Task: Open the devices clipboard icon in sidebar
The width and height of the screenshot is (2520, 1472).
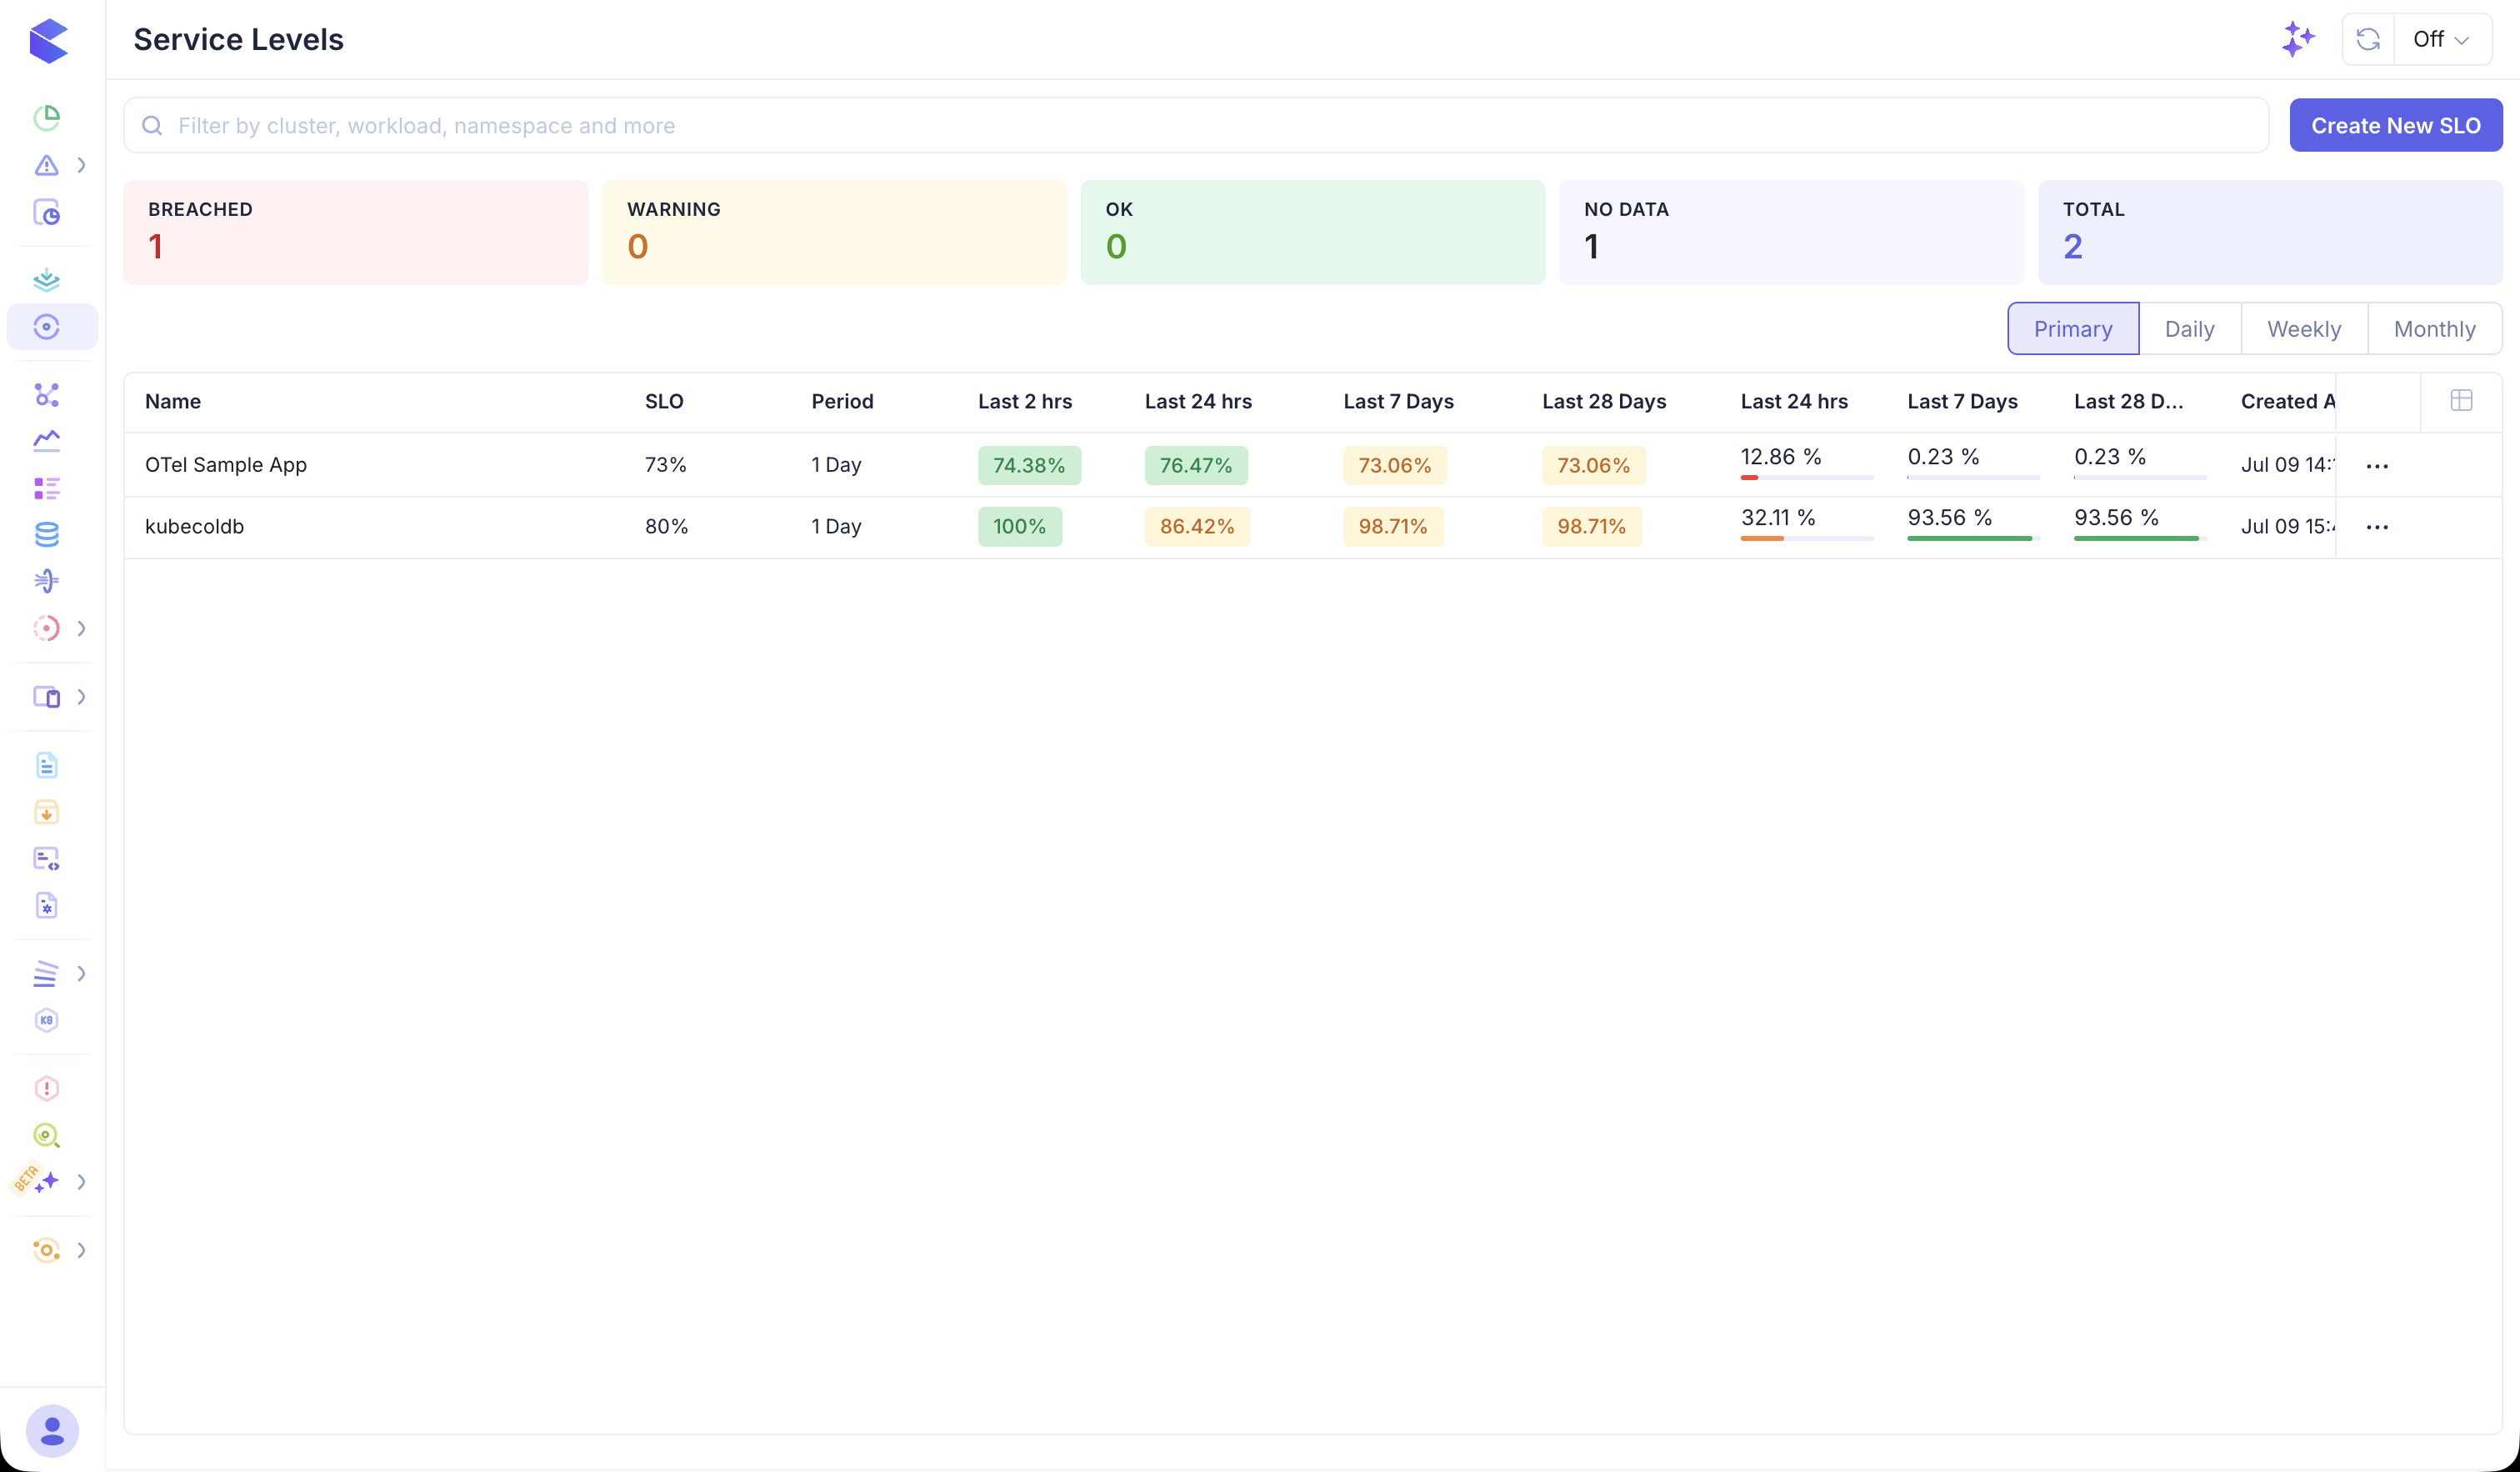Action: coord(46,697)
